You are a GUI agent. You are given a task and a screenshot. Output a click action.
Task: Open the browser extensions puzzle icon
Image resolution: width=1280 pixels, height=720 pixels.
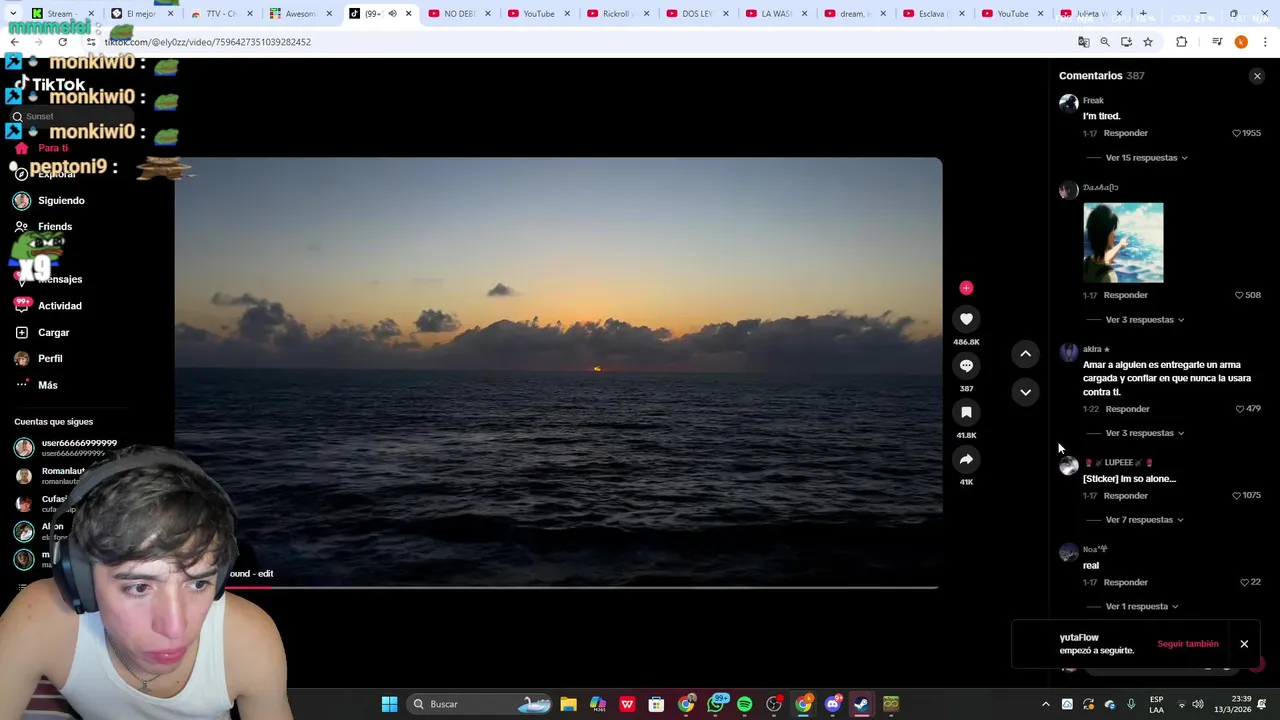tap(1182, 42)
